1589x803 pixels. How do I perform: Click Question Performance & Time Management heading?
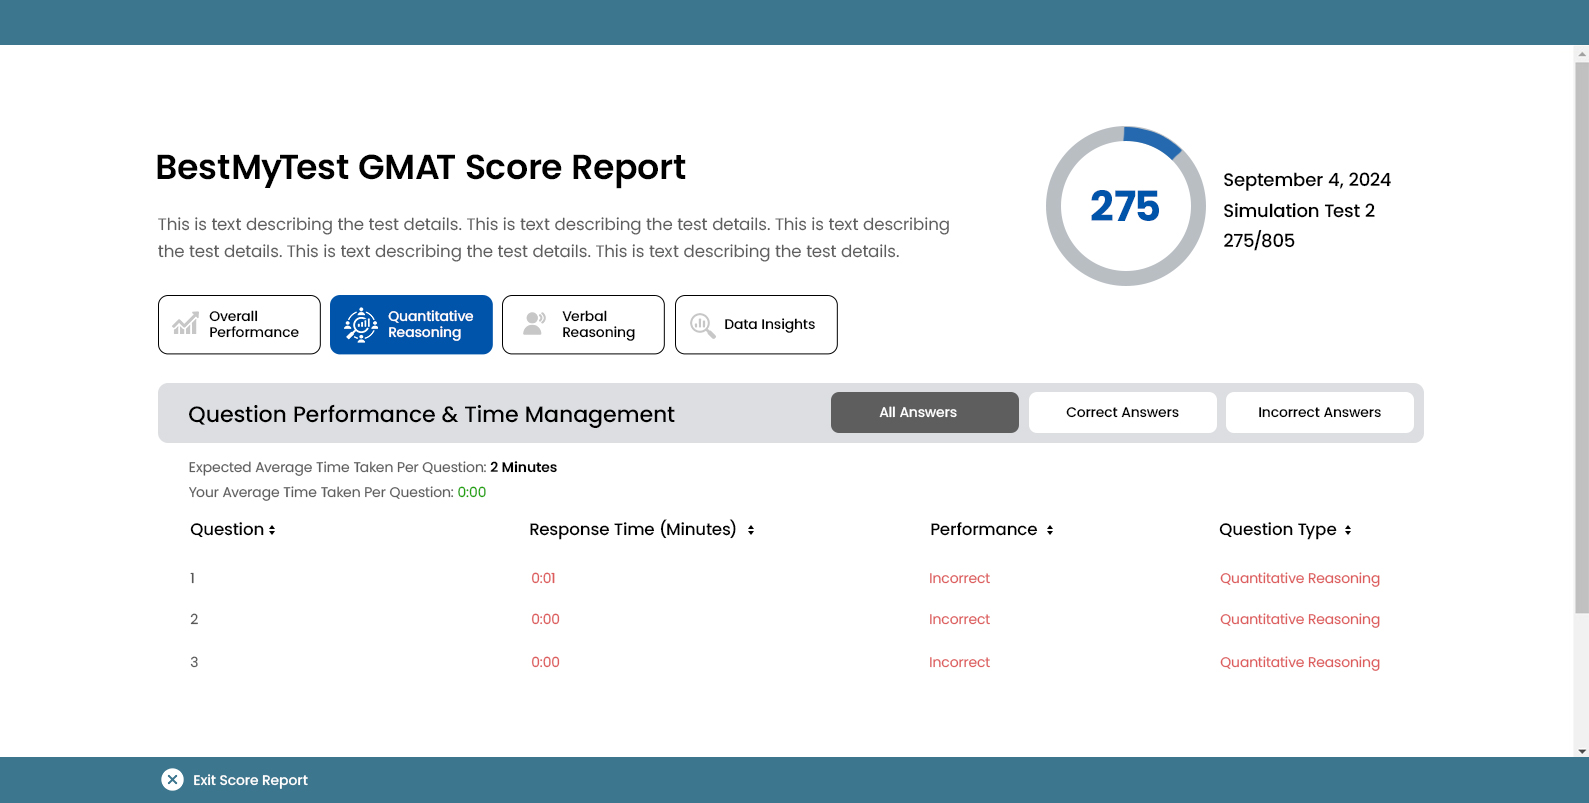[x=431, y=414]
